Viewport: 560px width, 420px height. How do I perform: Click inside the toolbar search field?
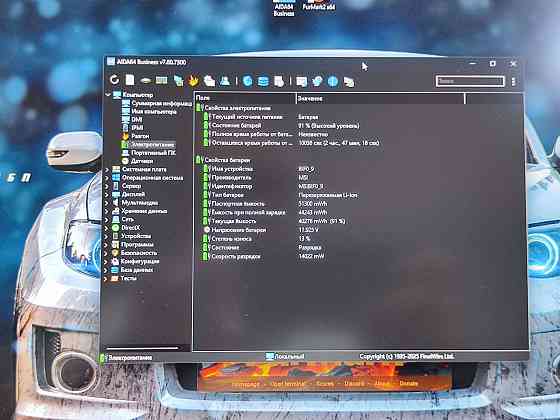point(470,81)
